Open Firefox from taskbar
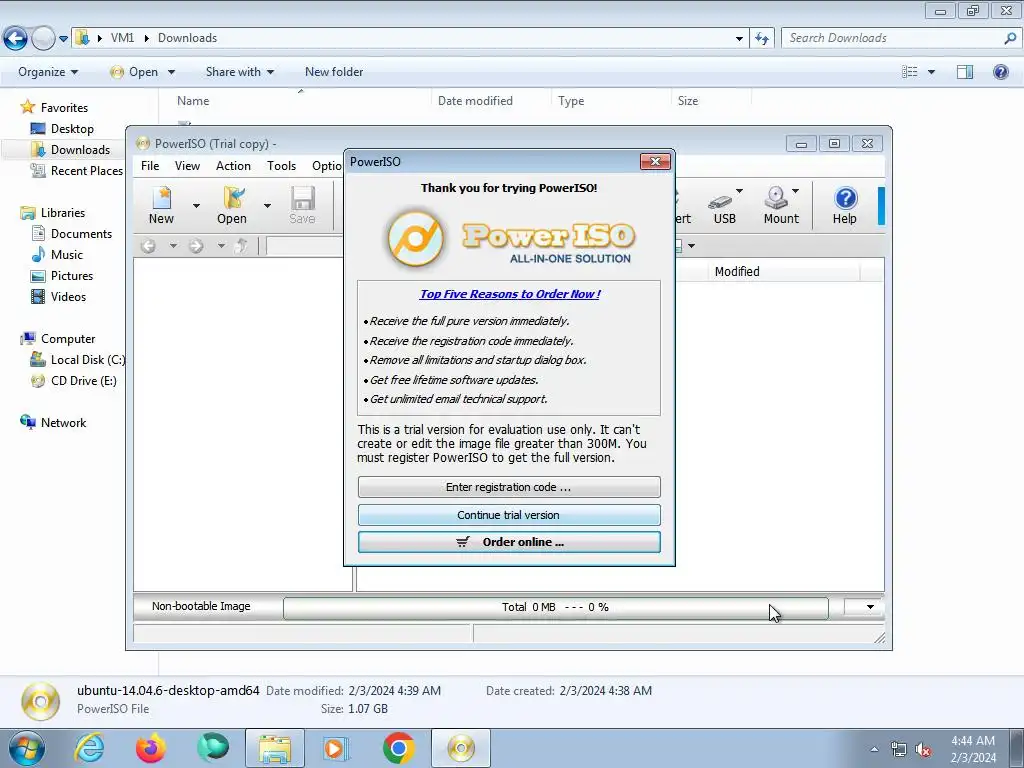 [151, 748]
